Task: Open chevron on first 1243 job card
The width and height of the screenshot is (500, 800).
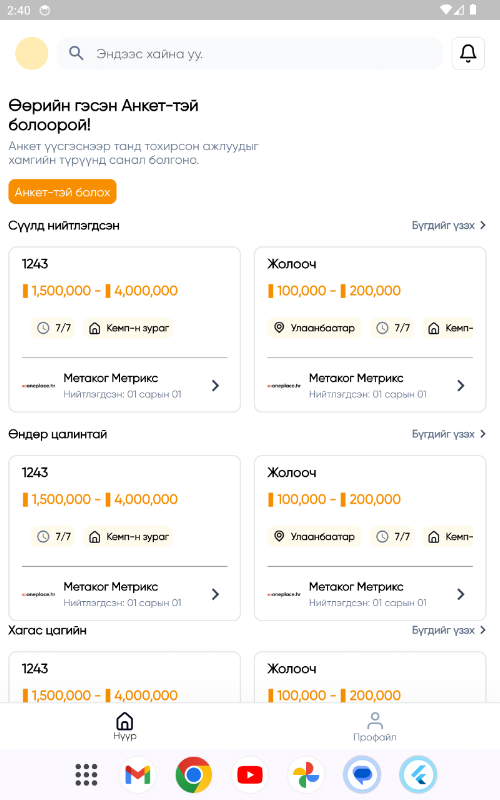Action: pos(215,386)
